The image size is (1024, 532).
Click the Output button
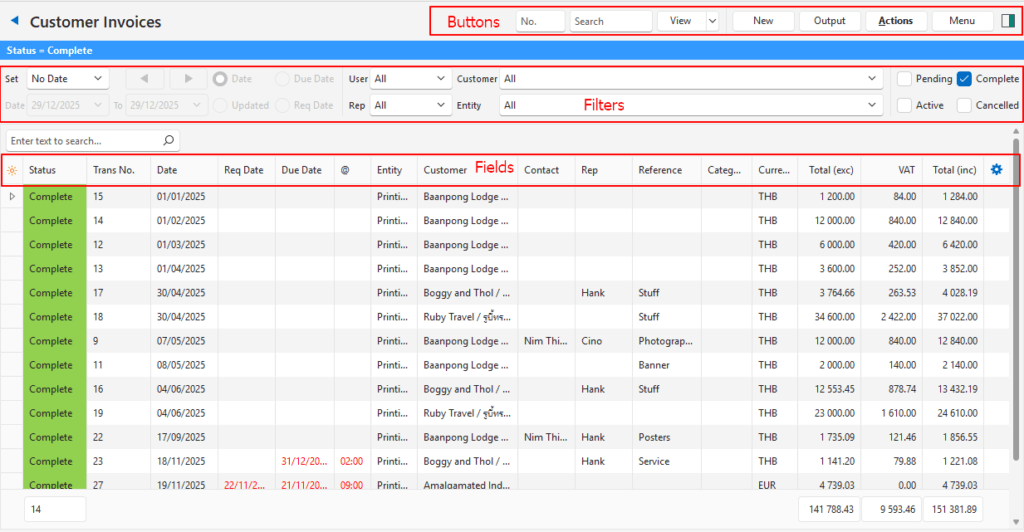pyautogui.click(x=829, y=21)
